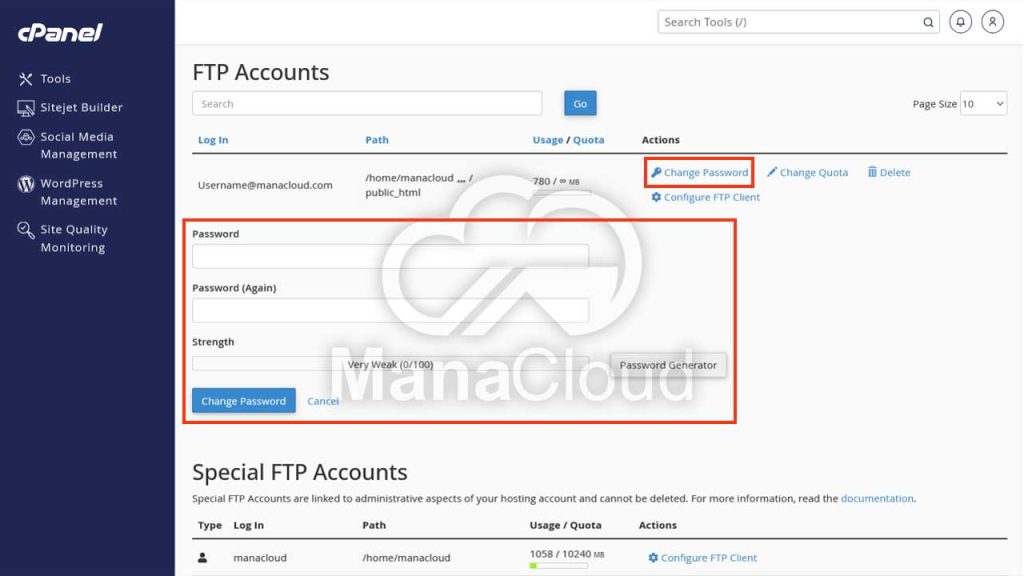Open the Page Size dropdown
Viewport: 1024px width, 576px height.
coord(984,102)
